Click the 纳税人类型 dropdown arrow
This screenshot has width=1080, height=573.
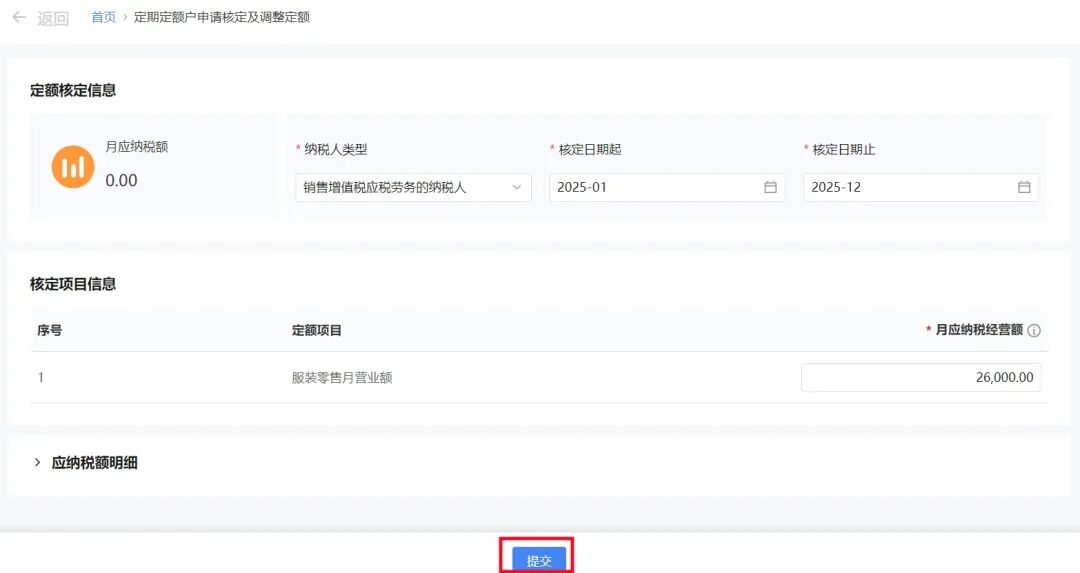tap(517, 187)
